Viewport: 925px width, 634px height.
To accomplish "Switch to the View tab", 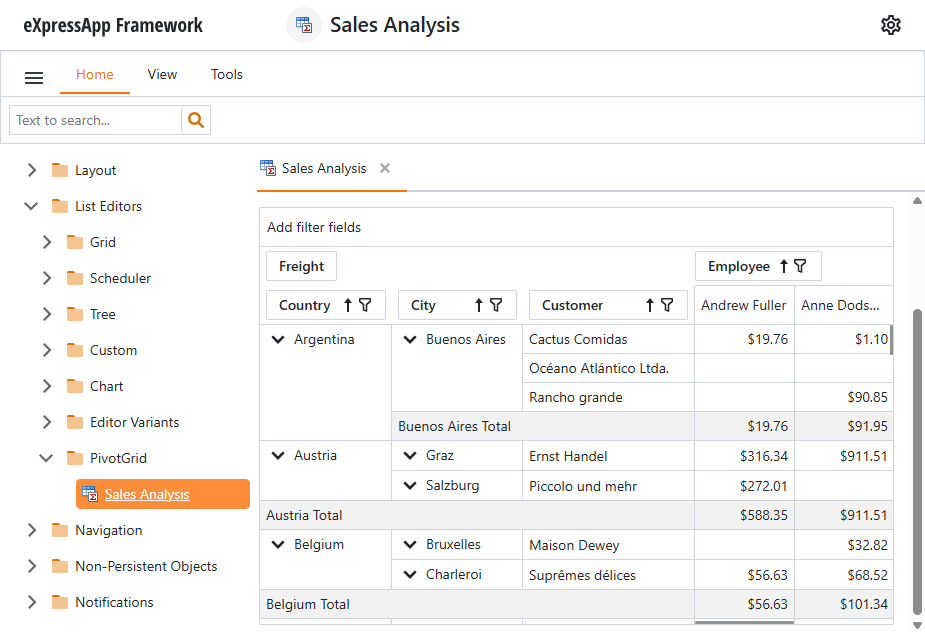I will [162, 74].
